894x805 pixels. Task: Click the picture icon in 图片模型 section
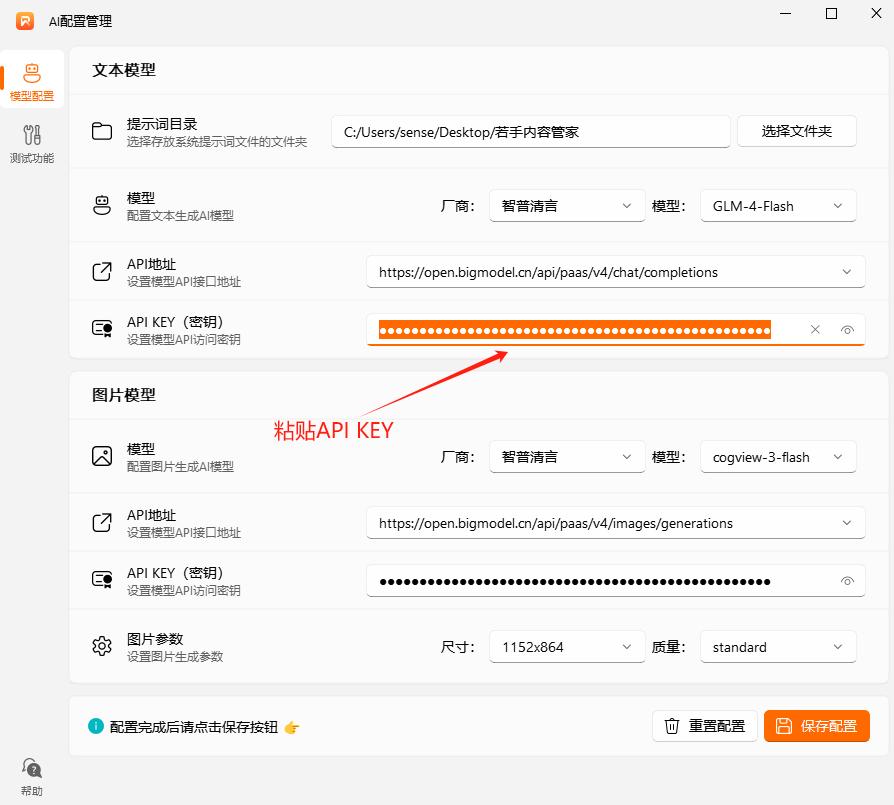(101, 456)
